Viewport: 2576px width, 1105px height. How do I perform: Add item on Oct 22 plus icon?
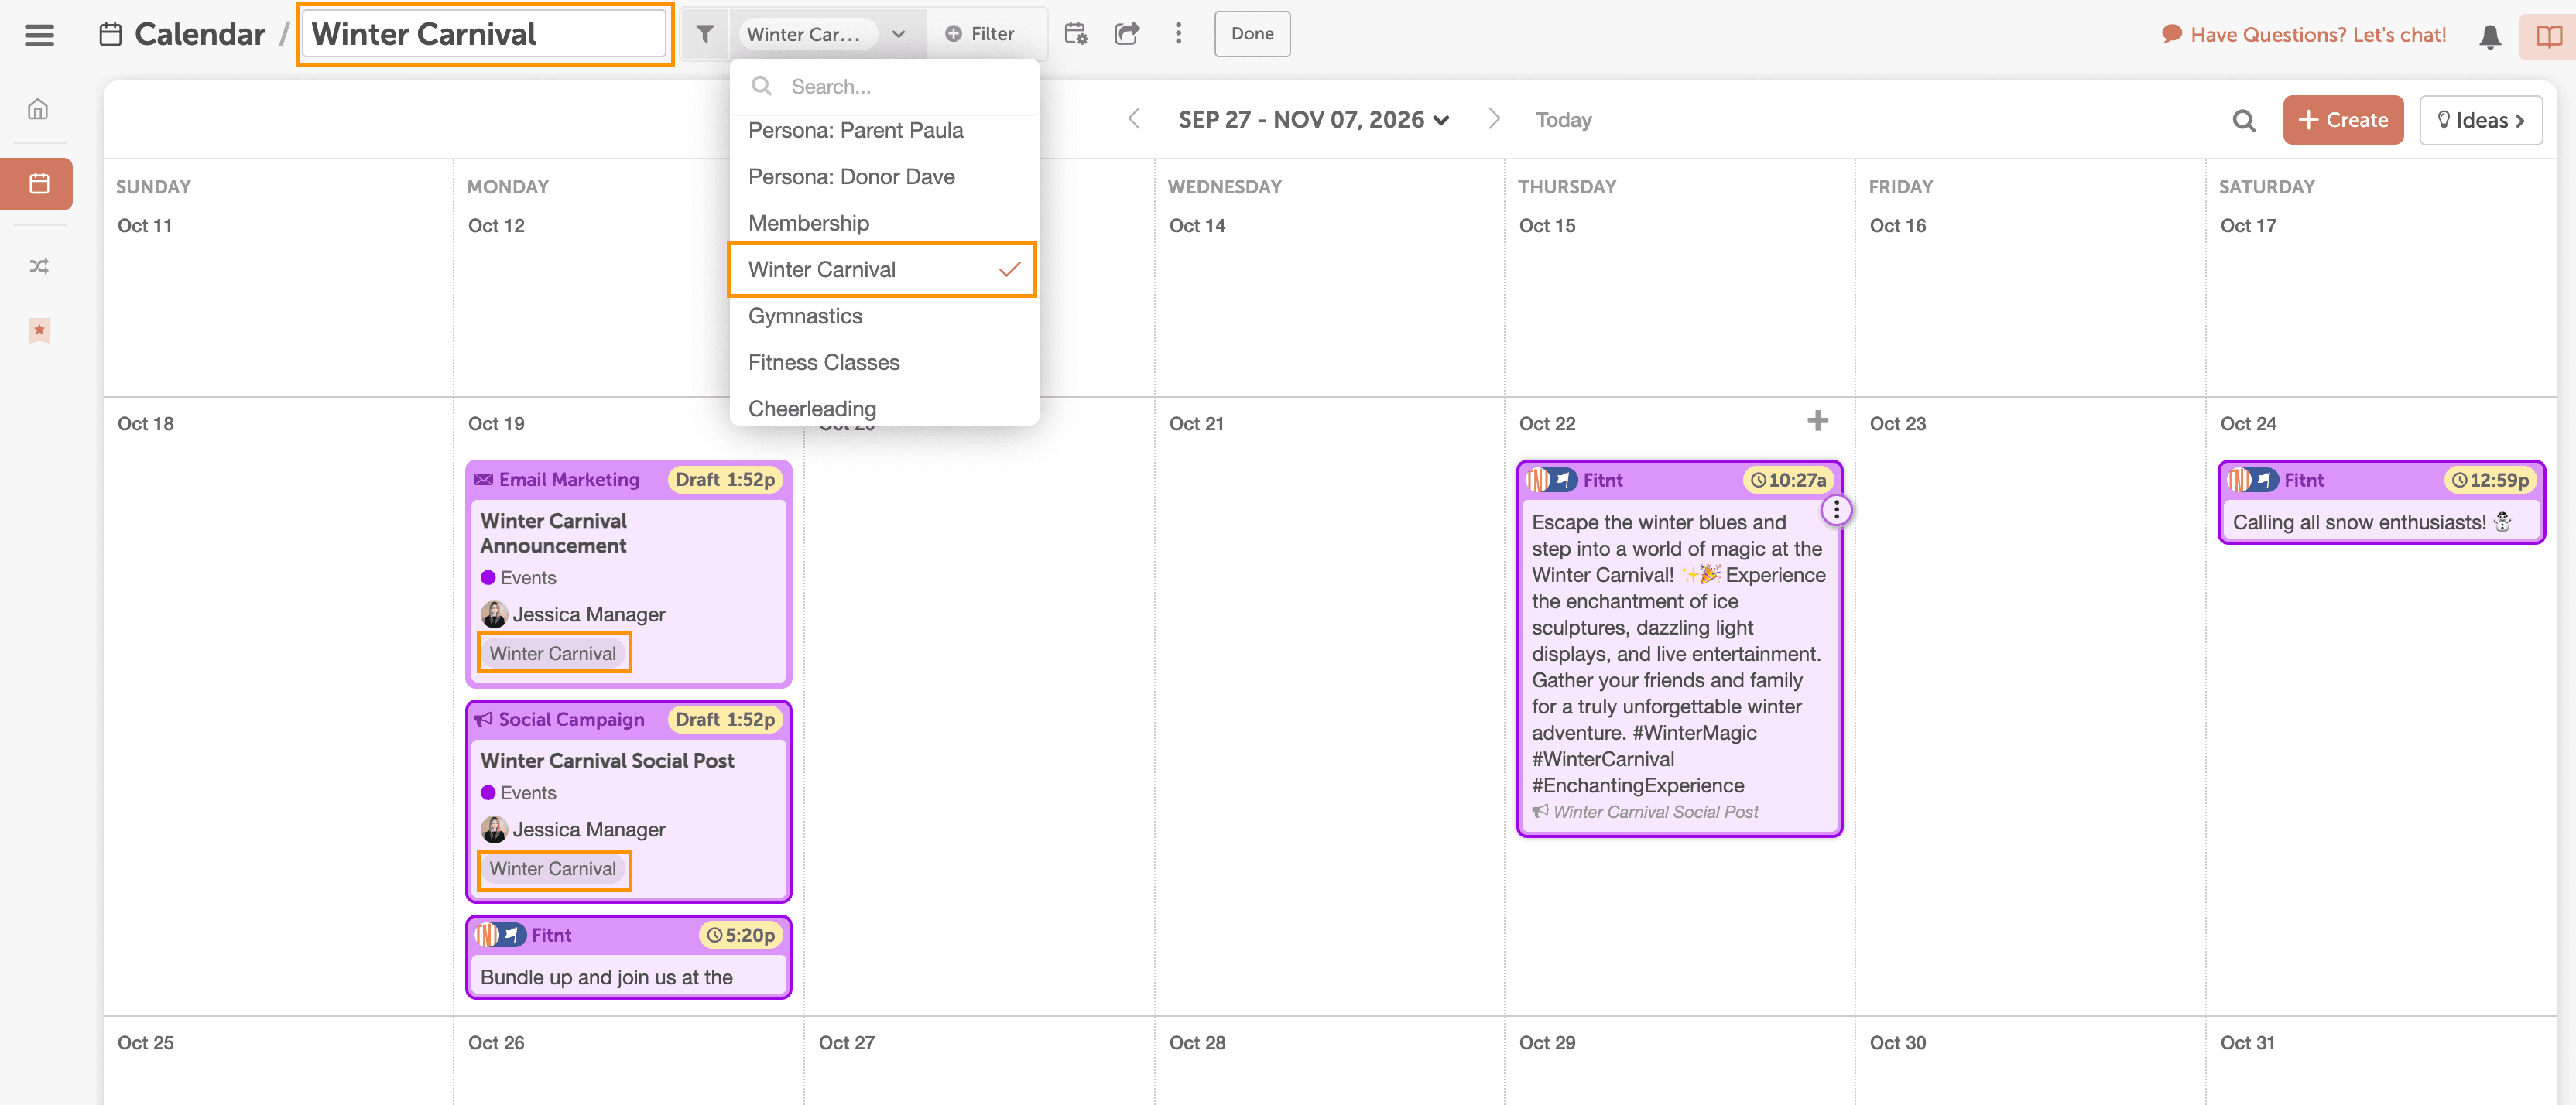coord(1817,421)
